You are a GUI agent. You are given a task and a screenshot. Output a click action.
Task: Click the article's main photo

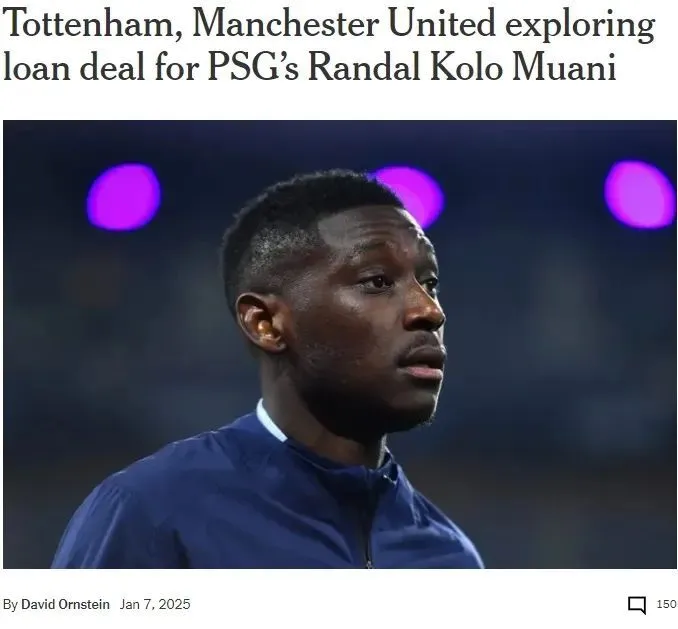point(340,344)
